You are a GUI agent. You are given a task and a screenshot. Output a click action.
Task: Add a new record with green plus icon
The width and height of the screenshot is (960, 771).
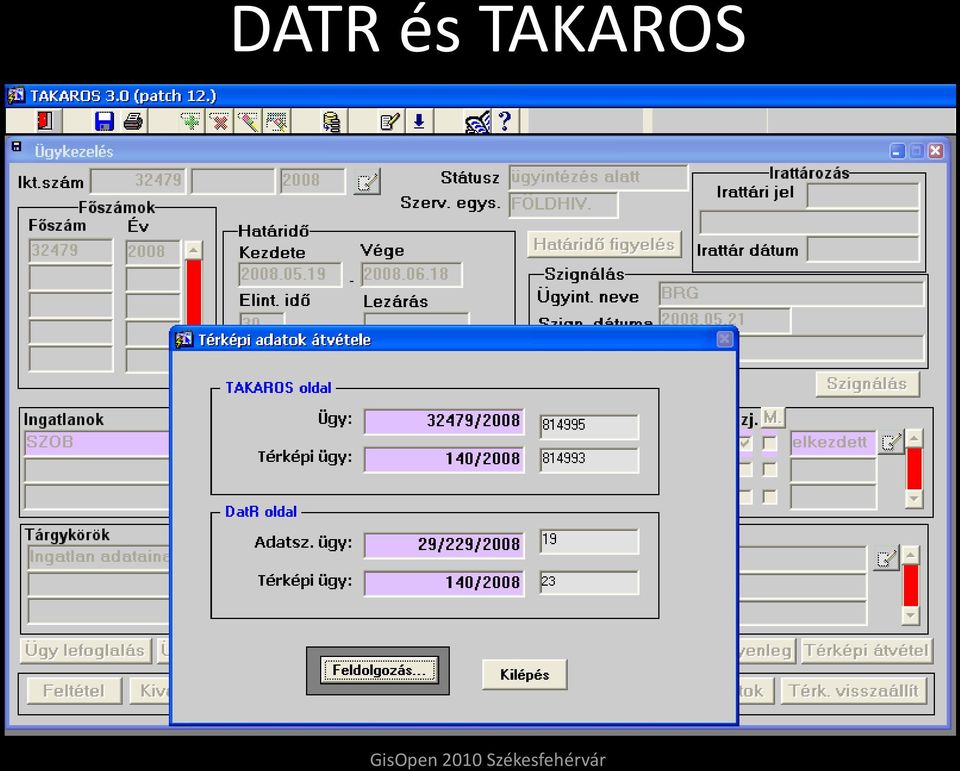coord(191,121)
